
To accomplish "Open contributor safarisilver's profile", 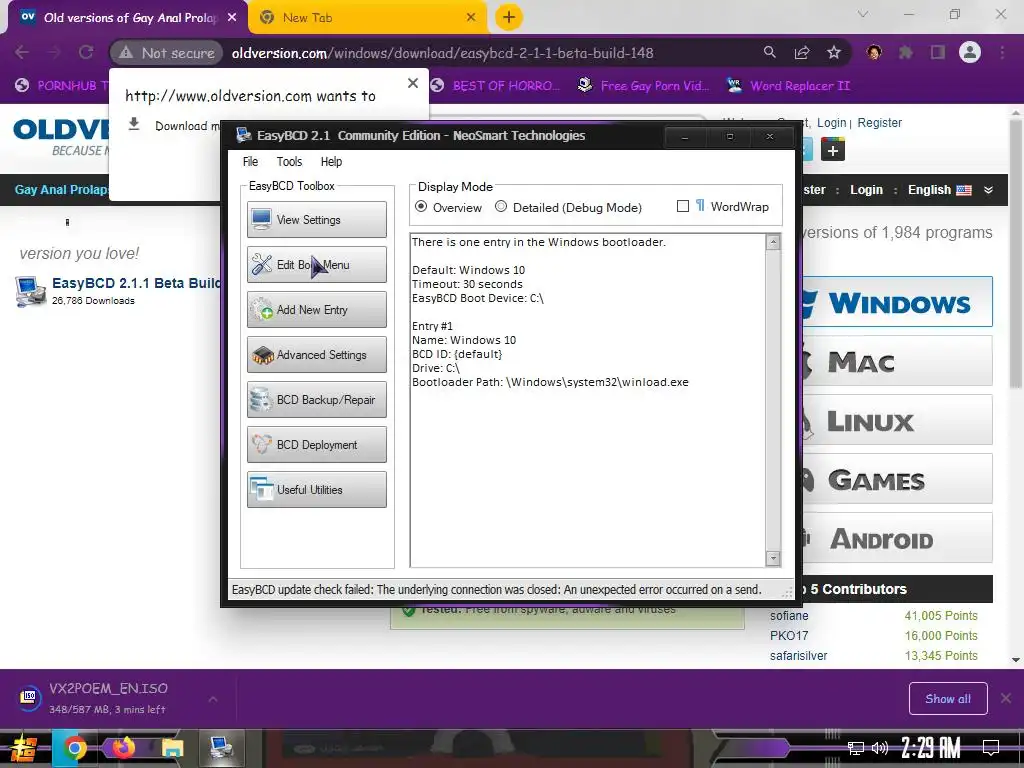I will [798, 656].
